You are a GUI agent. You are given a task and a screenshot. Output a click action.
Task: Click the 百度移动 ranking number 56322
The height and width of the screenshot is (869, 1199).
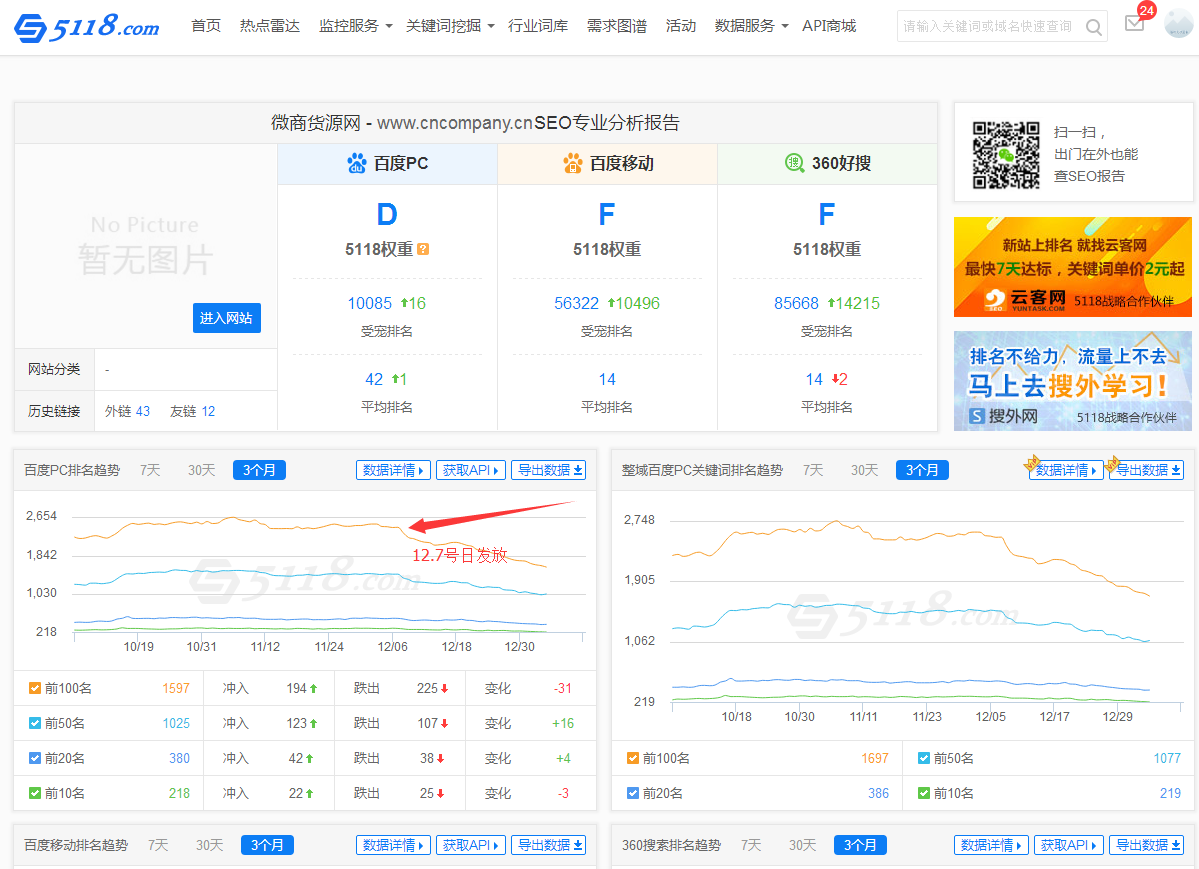pos(577,304)
